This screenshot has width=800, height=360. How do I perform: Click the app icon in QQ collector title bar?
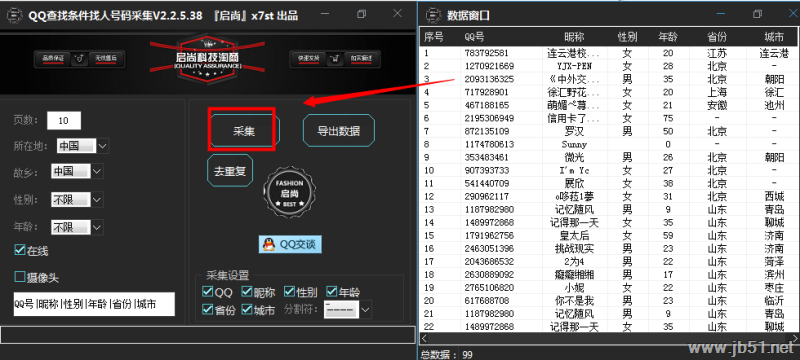(15, 15)
